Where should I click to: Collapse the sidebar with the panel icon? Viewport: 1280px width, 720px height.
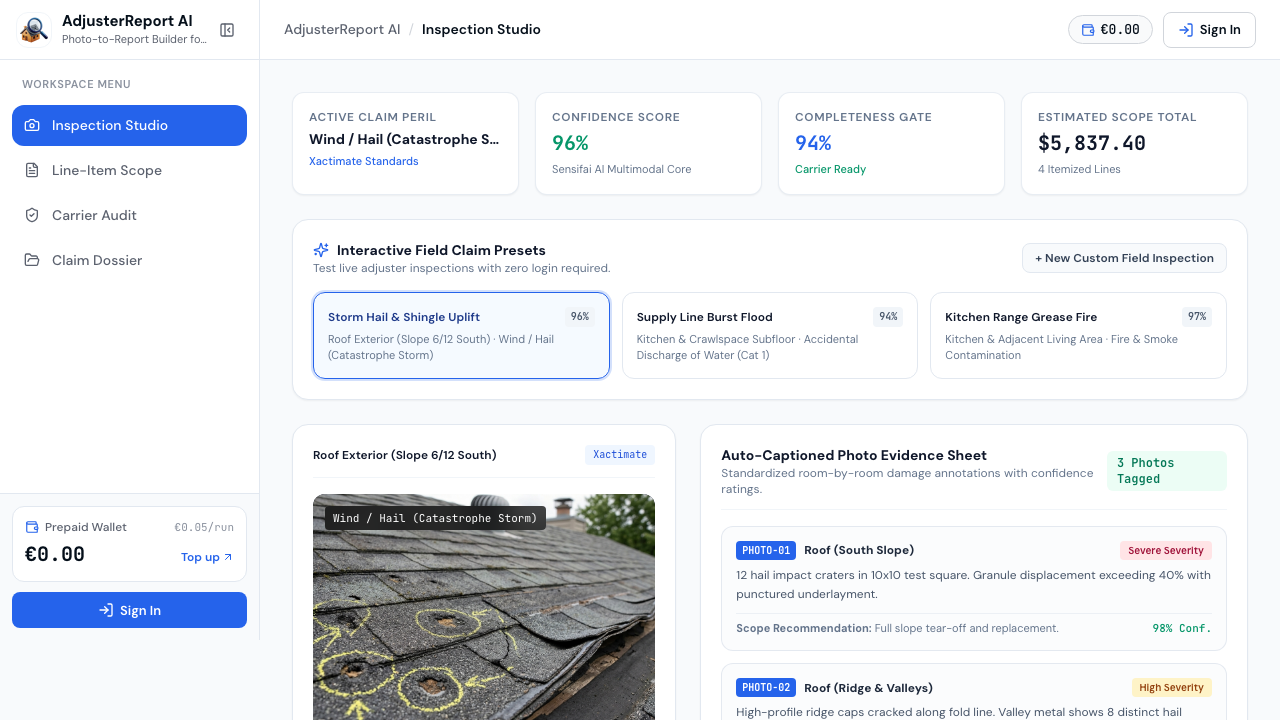pos(227,30)
